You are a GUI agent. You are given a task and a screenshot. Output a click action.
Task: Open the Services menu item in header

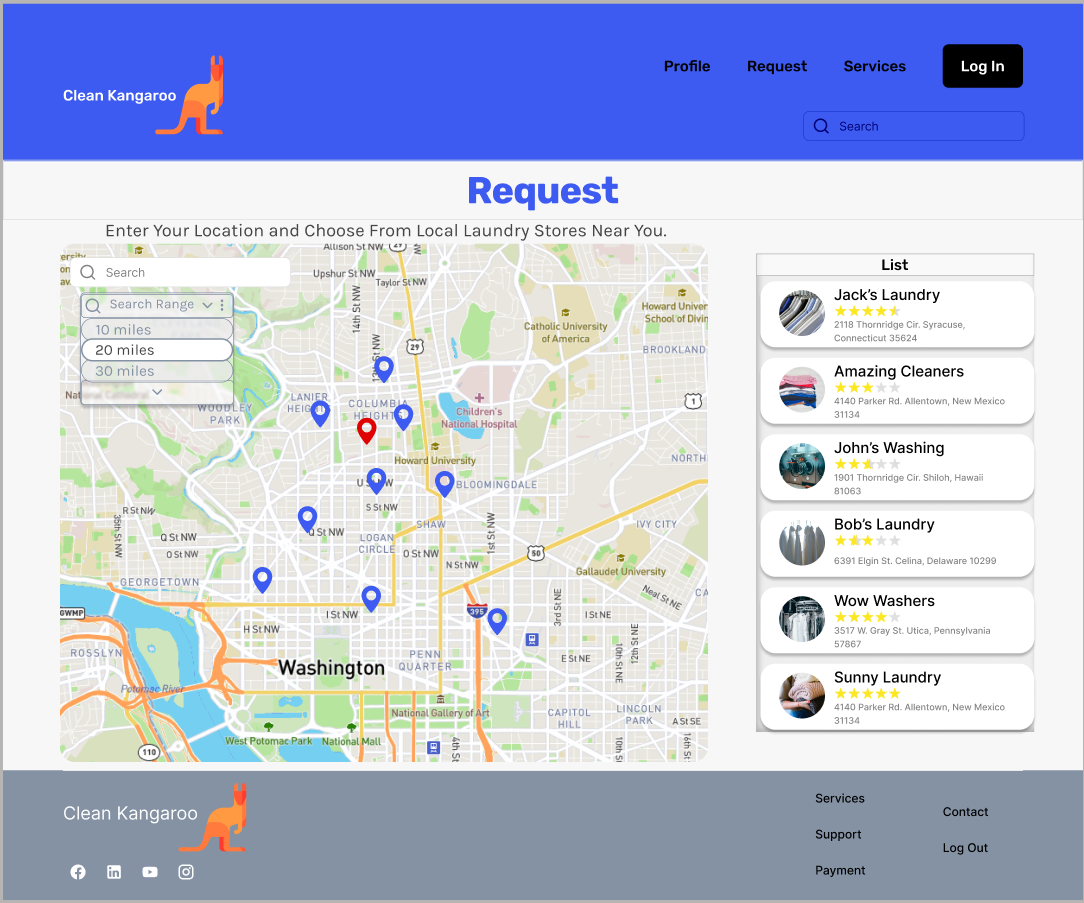pyautogui.click(x=875, y=66)
